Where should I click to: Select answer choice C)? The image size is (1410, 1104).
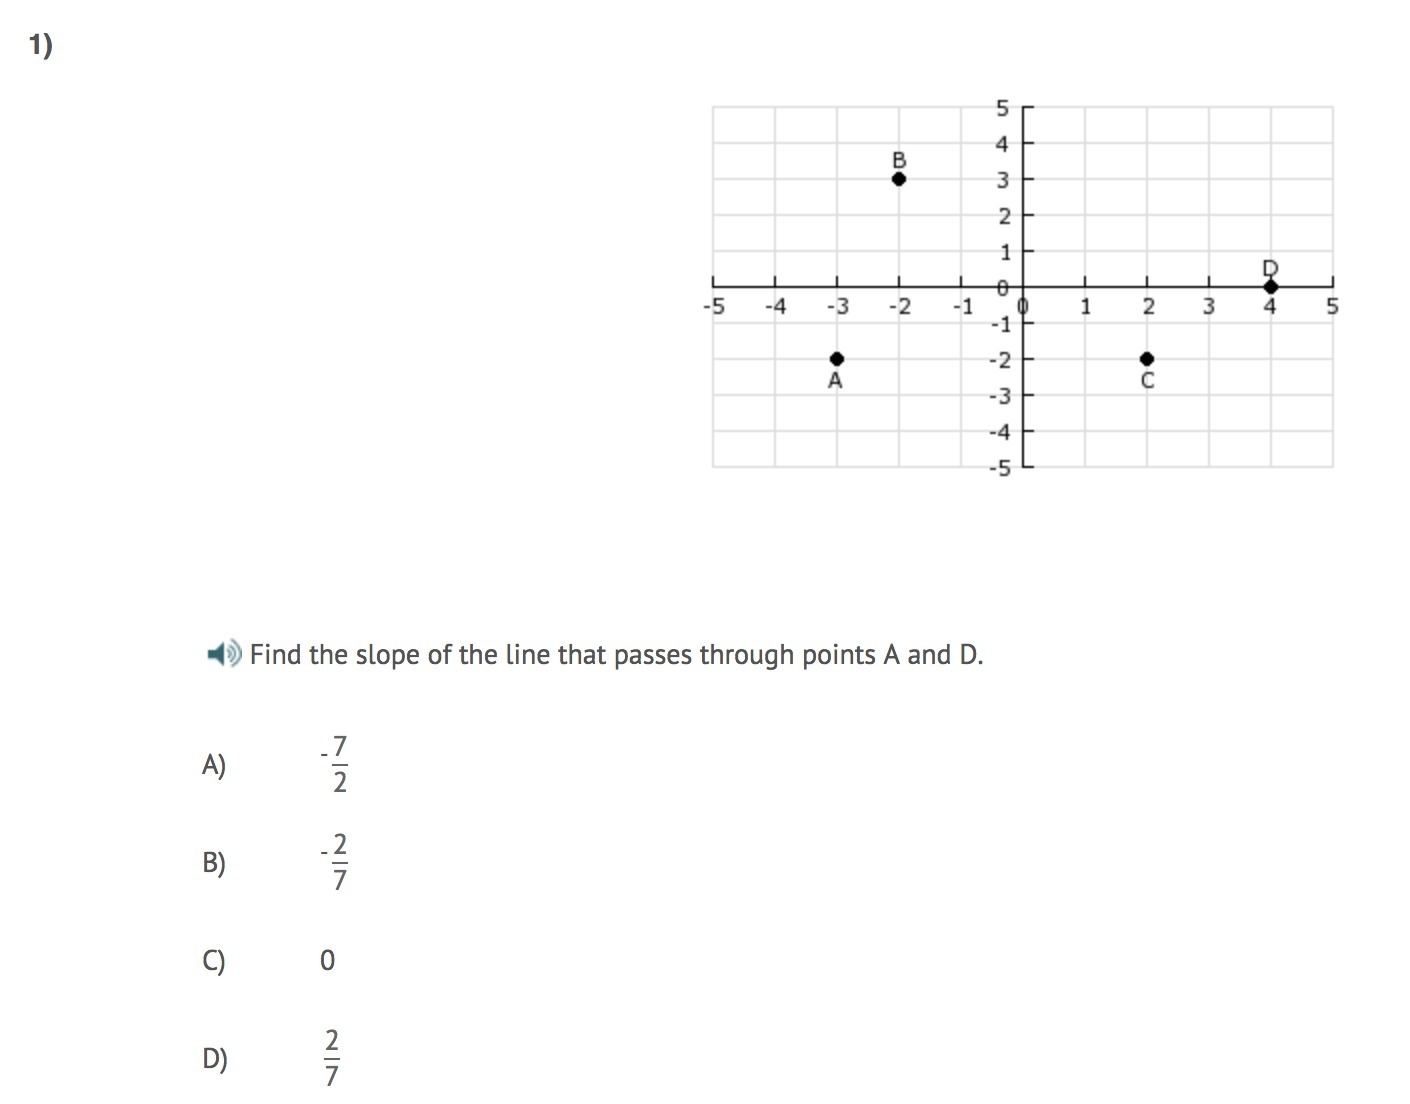(214, 961)
